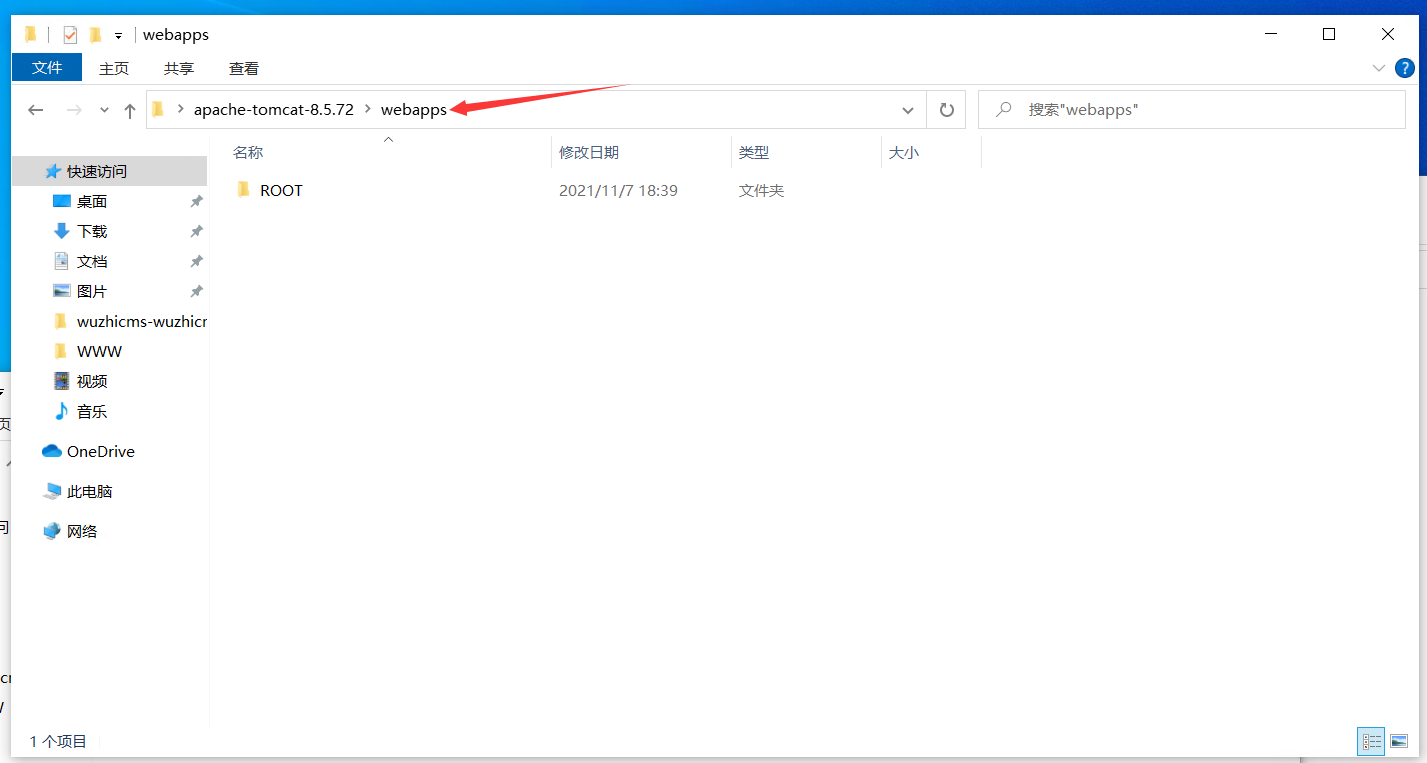
Task: Switch to the 主页 ribbon tab
Action: (x=114, y=68)
